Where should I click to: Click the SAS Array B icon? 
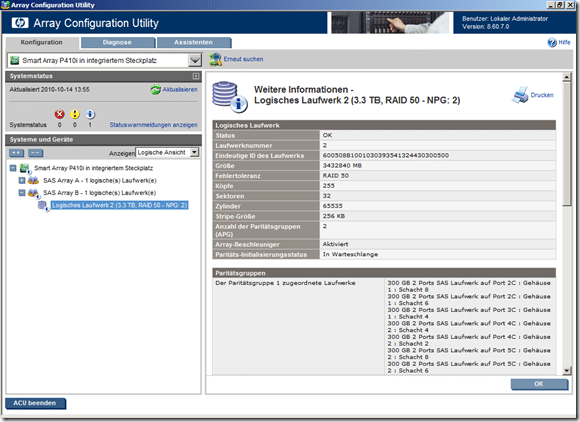point(33,193)
